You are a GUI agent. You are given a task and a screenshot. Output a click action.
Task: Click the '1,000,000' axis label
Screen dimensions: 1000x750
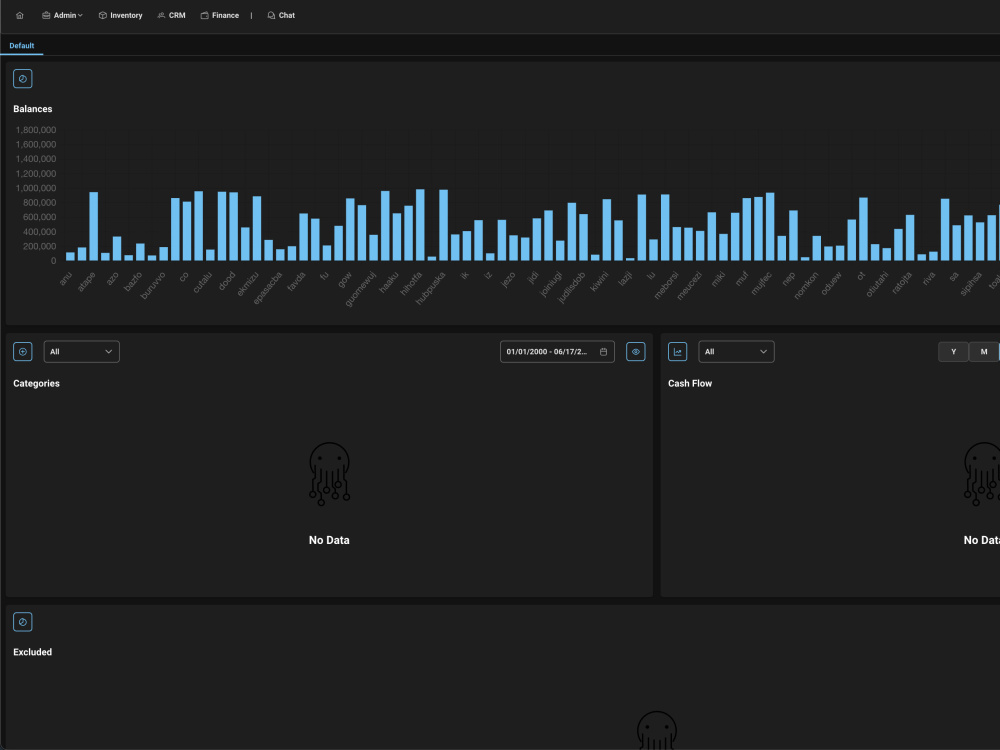(36, 188)
